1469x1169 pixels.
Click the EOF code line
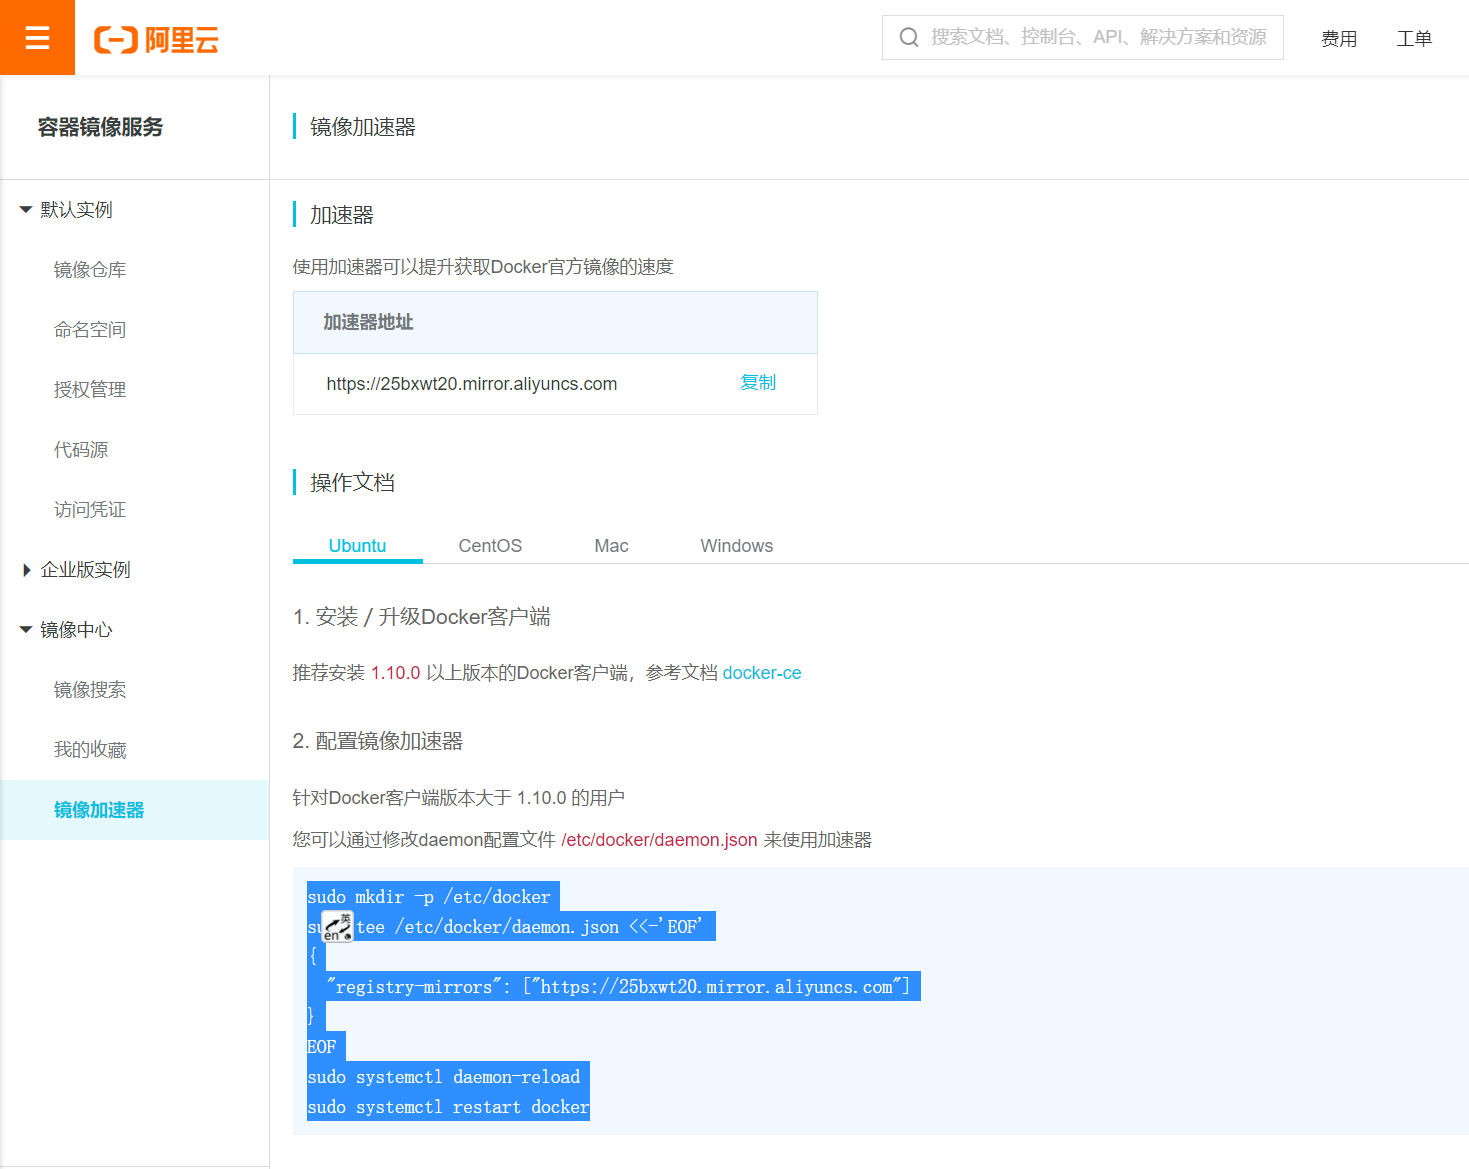point(322,1047)
